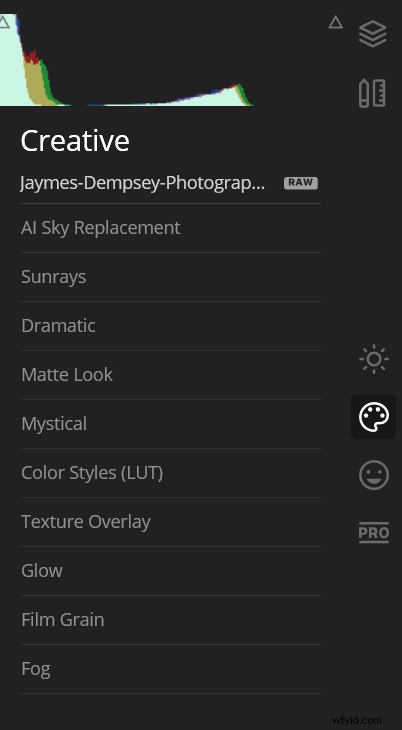Toggle highlight clipping triangle in histogram
This screenshot has width=402, height=730.
click(x=335, y=22)
